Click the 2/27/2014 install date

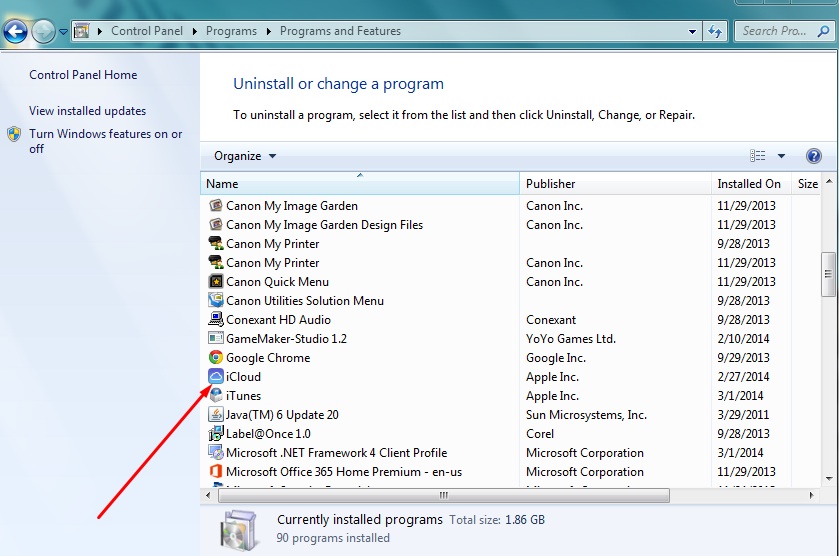[x=743, y=377]
